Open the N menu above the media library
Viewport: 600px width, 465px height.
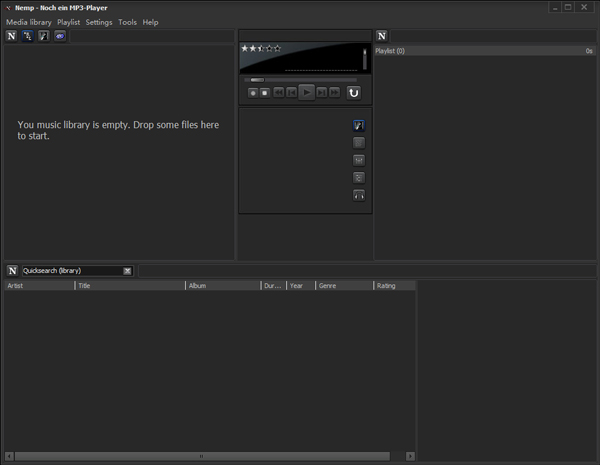tap(11, 36)
